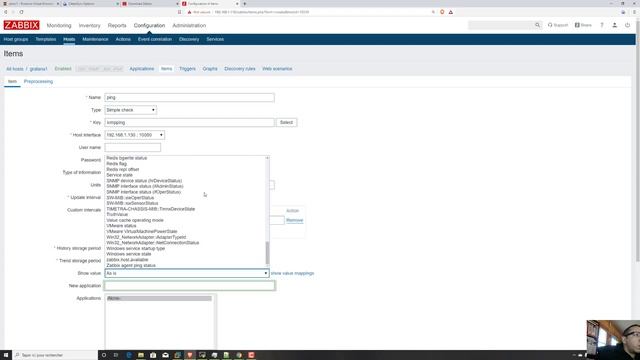
Task: Go to Templates submenu
Action: pos(46,39)
